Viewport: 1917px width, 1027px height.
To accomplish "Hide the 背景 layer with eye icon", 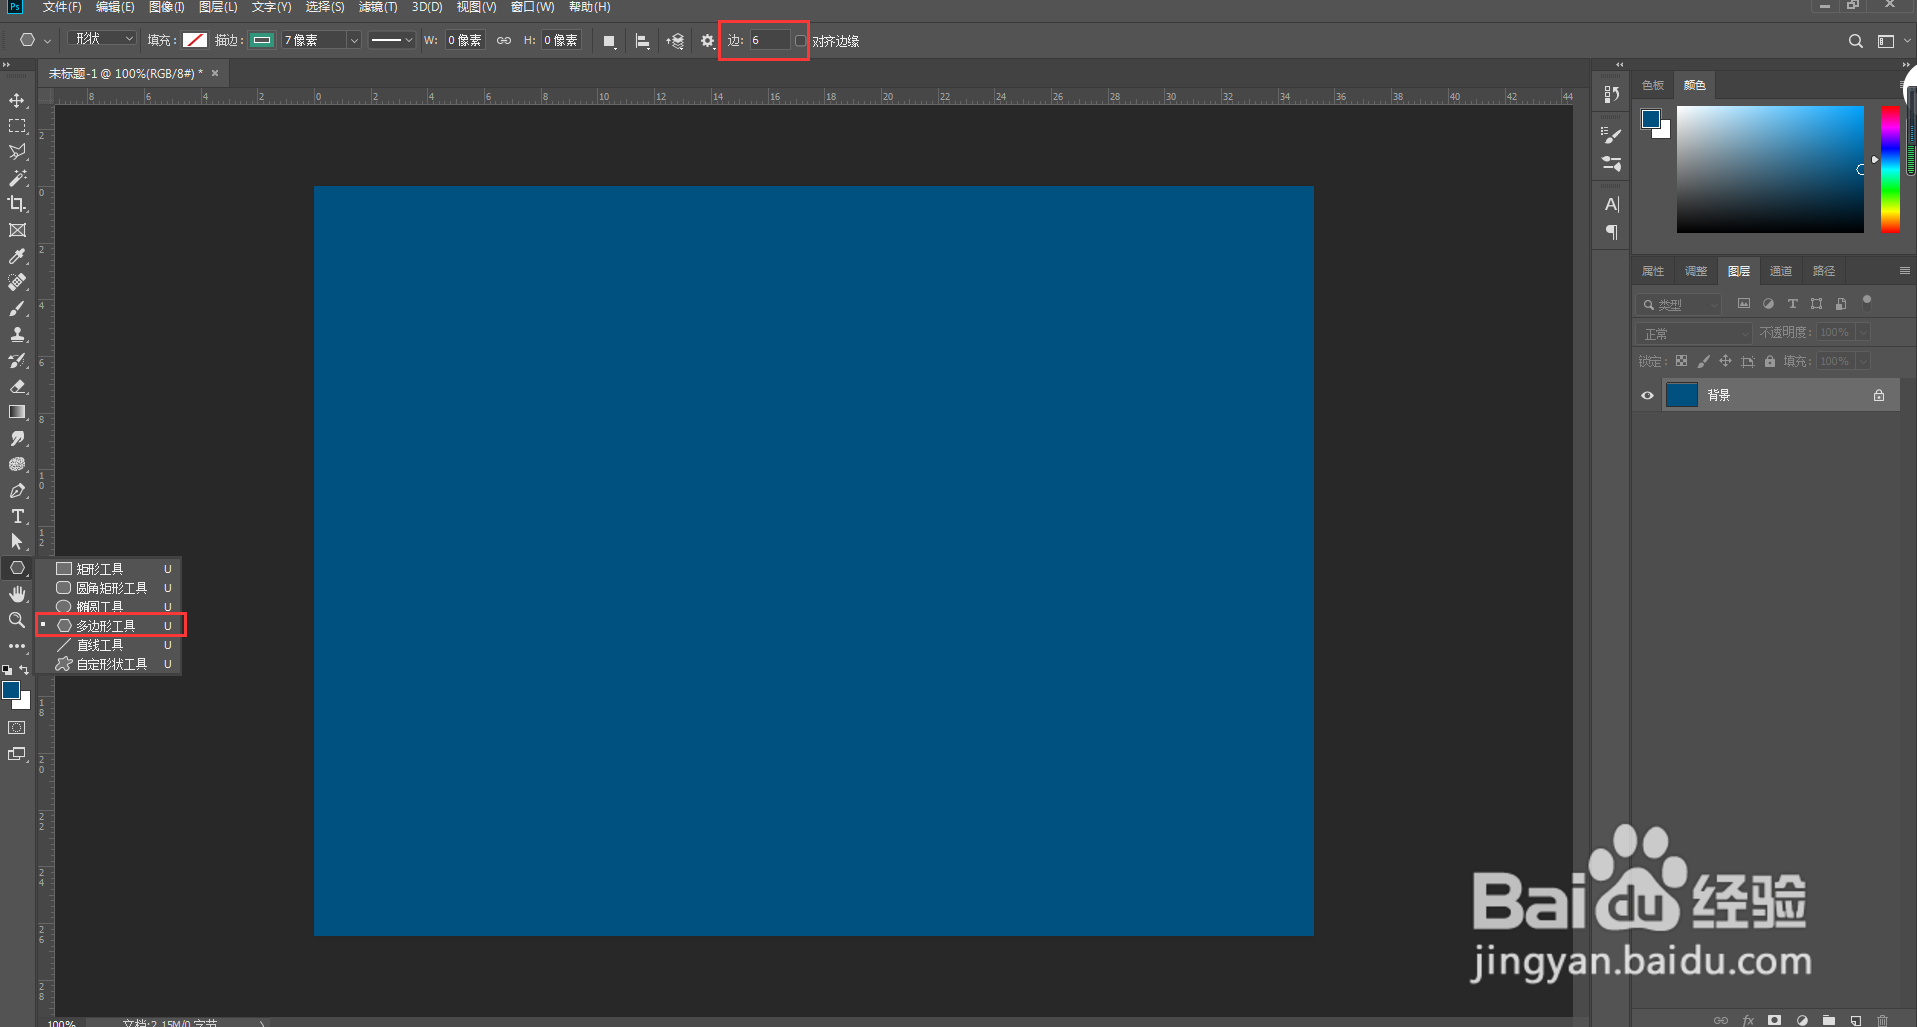I will (1647, 395).
